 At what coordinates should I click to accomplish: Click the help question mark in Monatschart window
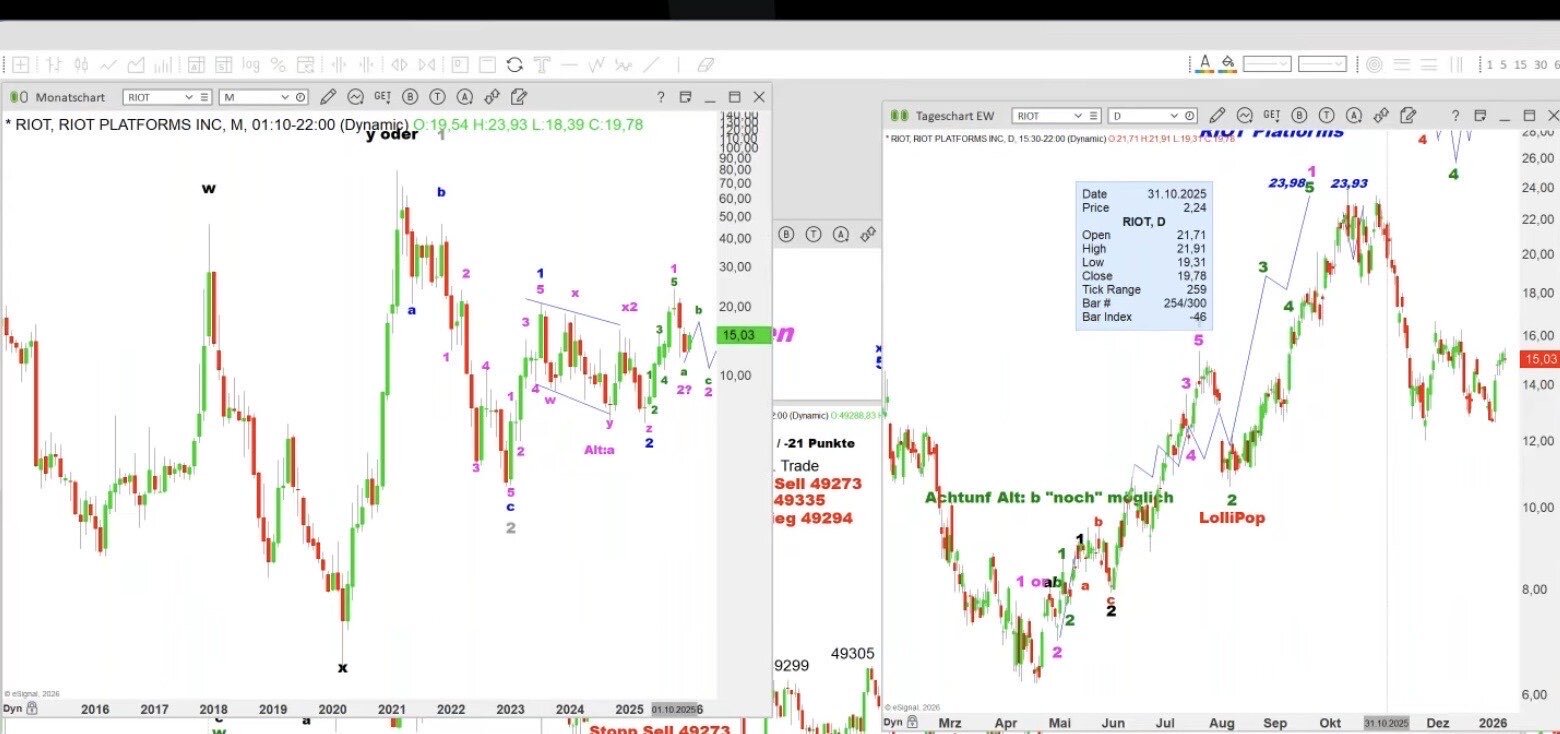pos(660,97)
